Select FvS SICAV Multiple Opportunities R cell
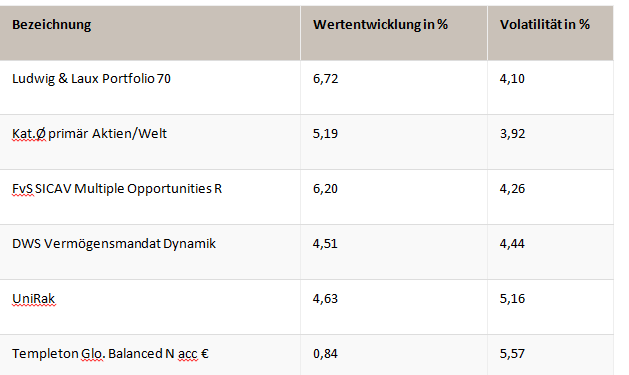 click(150, 197)
